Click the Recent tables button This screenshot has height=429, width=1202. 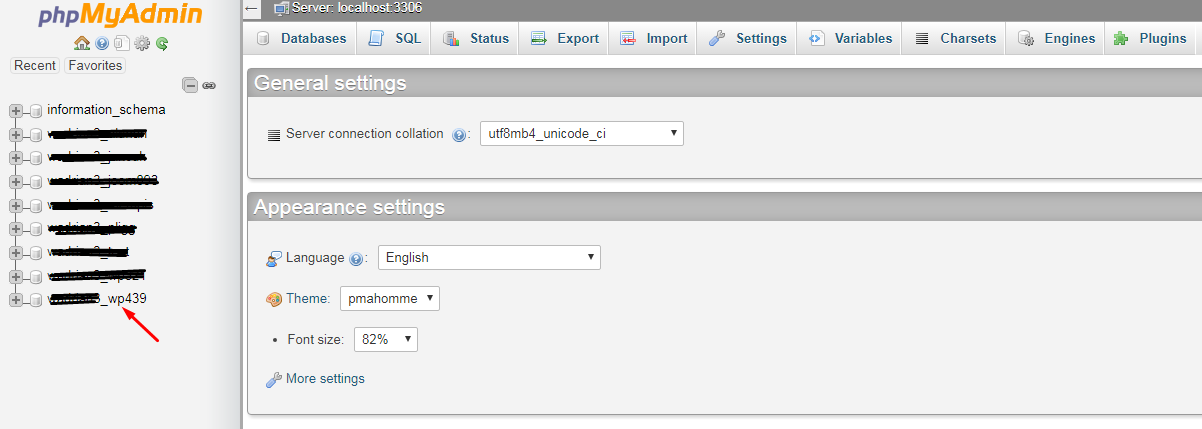[x=35, y=66]
